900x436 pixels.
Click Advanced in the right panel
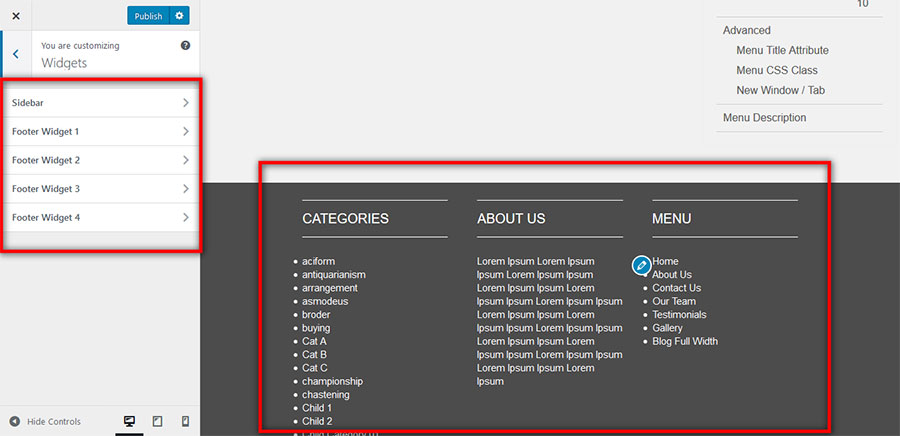tap(746, 30)
